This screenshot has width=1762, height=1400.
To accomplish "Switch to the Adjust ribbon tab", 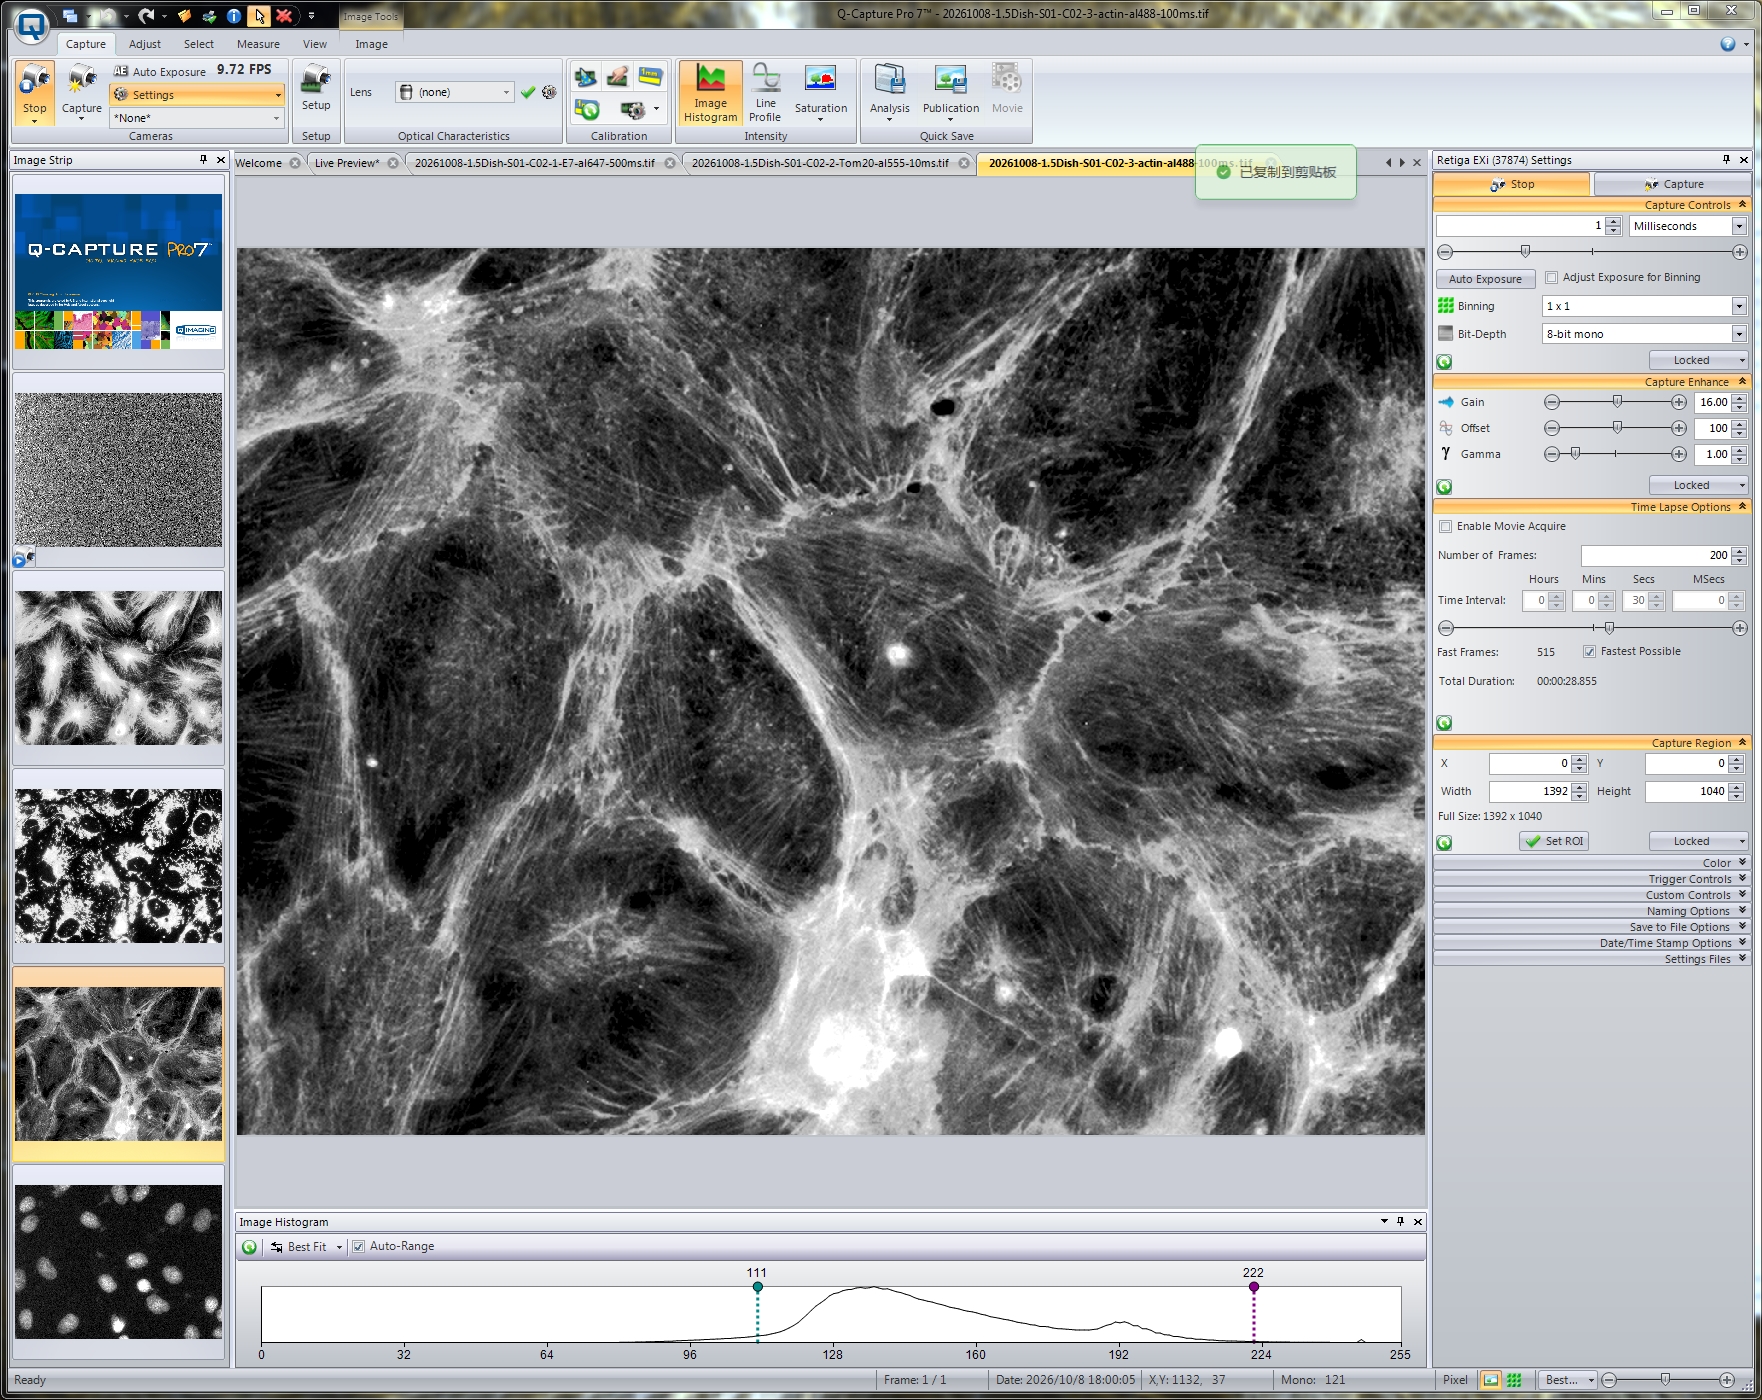I will click(x=145, y=44).
